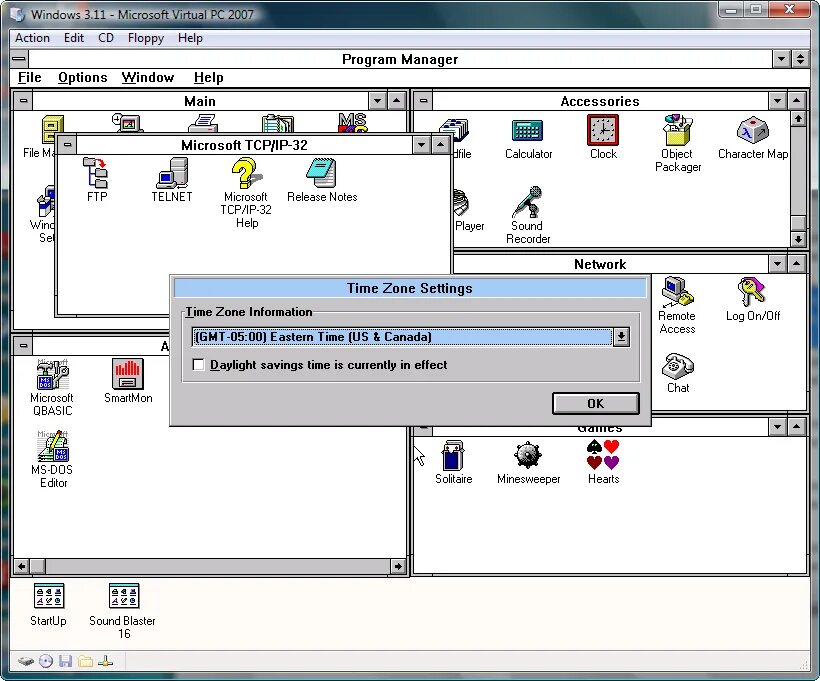Open Virtual PC Help menu

click(x=190, y=38)
